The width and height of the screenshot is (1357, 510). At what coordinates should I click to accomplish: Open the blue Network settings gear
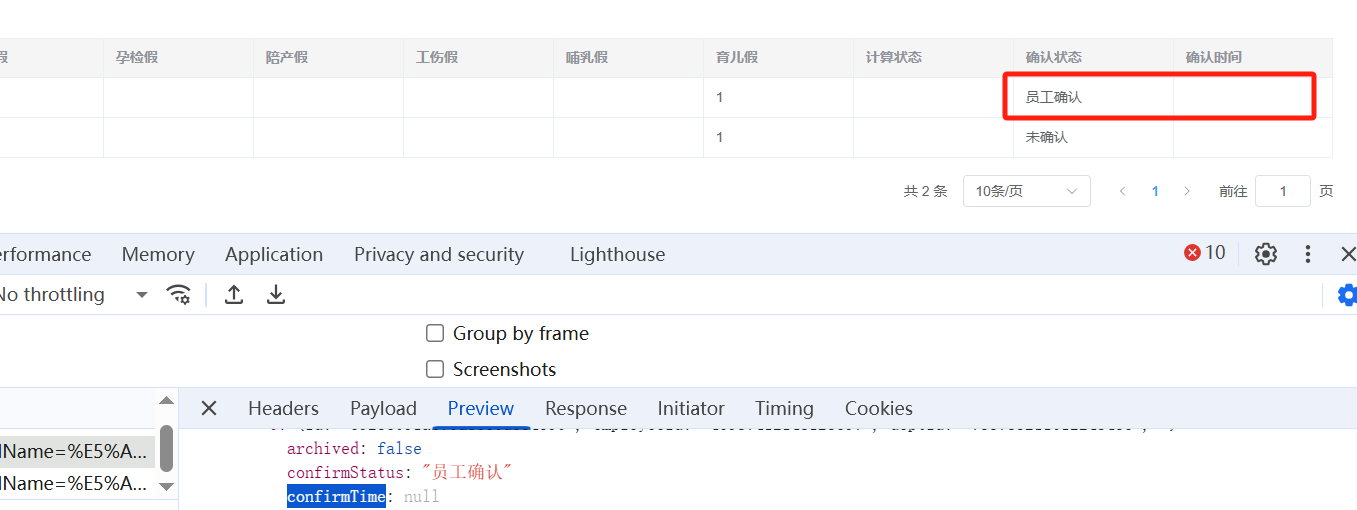[x=1347, y=295]
